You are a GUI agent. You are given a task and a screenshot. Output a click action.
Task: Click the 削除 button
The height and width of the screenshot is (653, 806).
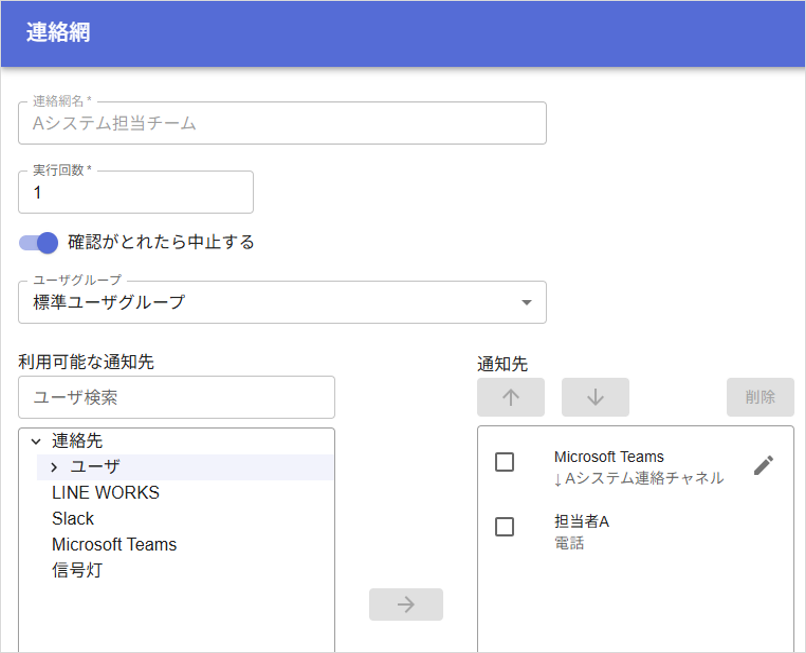tap(760, 397)
